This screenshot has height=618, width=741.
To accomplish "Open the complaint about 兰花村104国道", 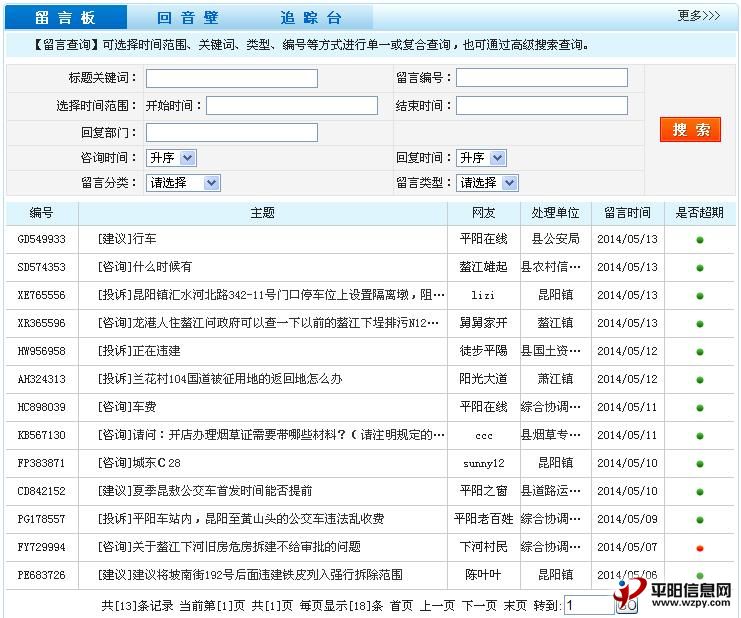I will pyautogui.click(x=220, y=379).
